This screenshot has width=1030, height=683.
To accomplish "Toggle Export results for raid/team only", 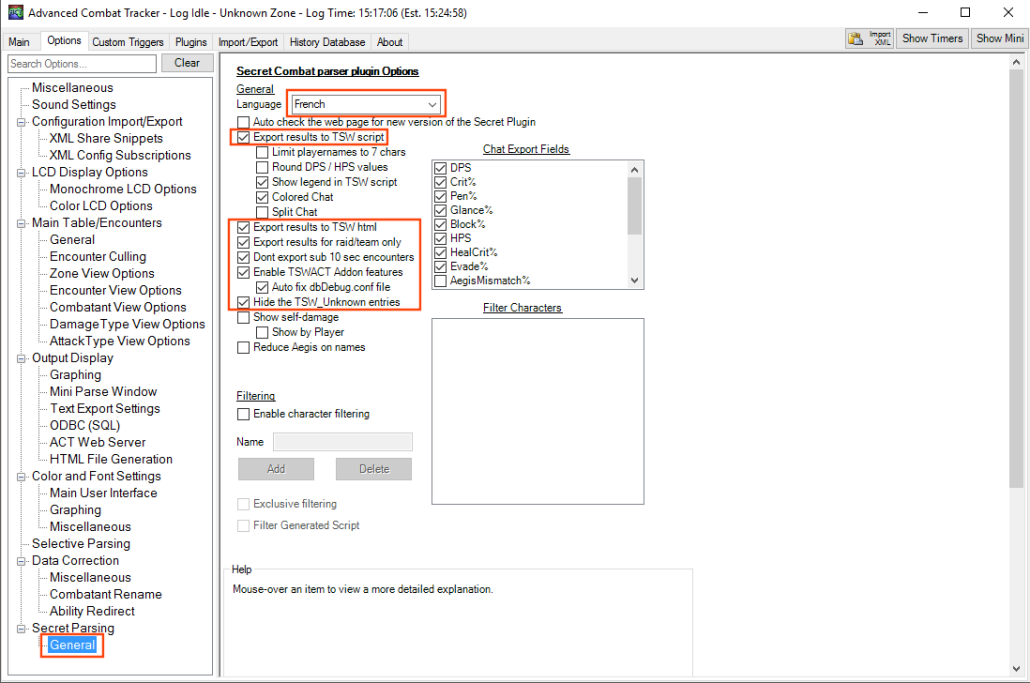I will (243, 242).
